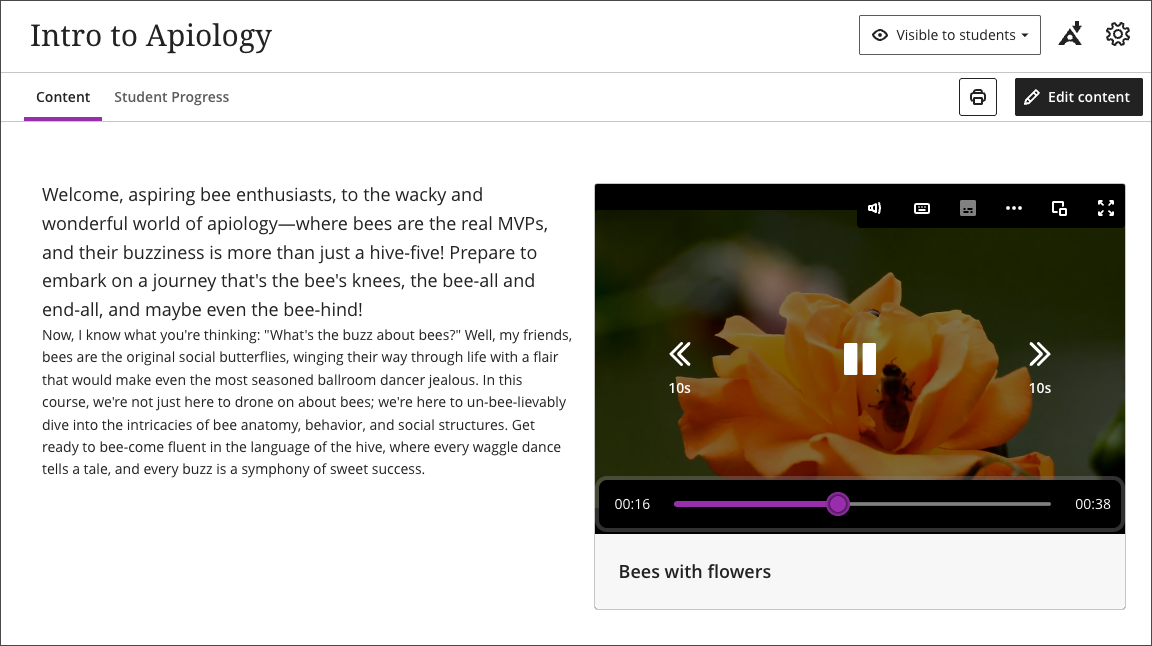Screen dimensions: 1152x646
Task: Click the 00:16 elapsed time label
Action: coord(632,504)
